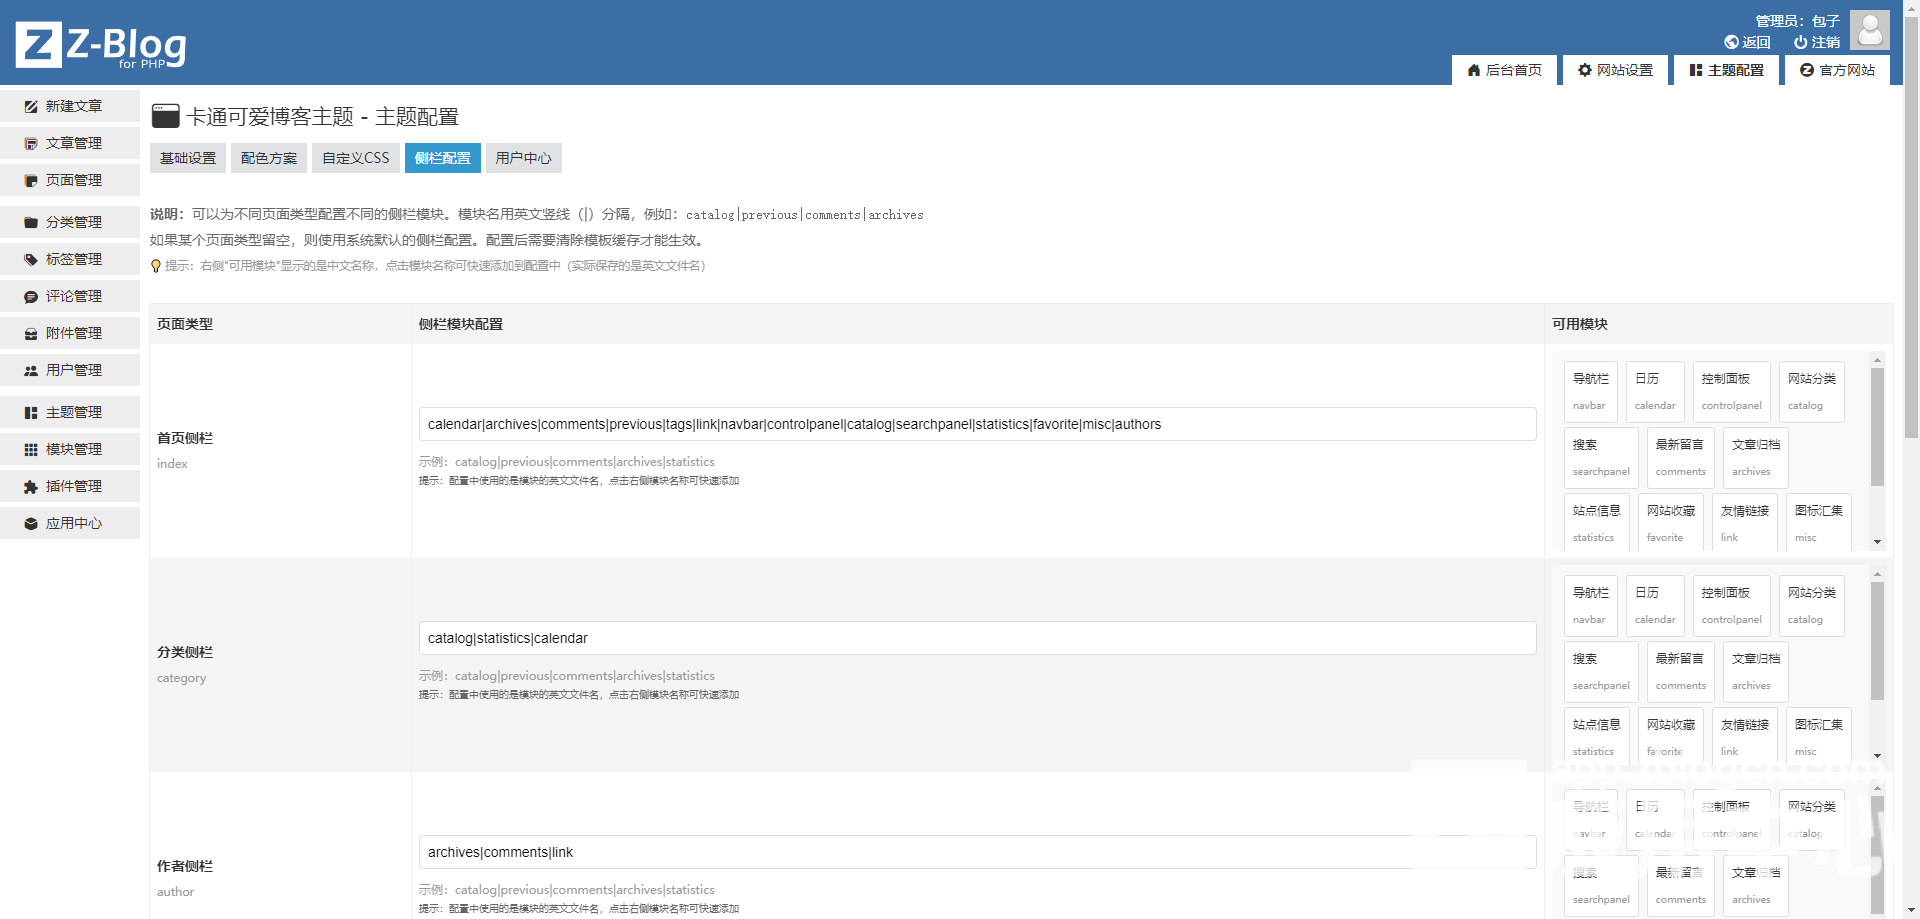Click the admin avatar picture
1920x919 pixels.
(x=1868, y=30)
